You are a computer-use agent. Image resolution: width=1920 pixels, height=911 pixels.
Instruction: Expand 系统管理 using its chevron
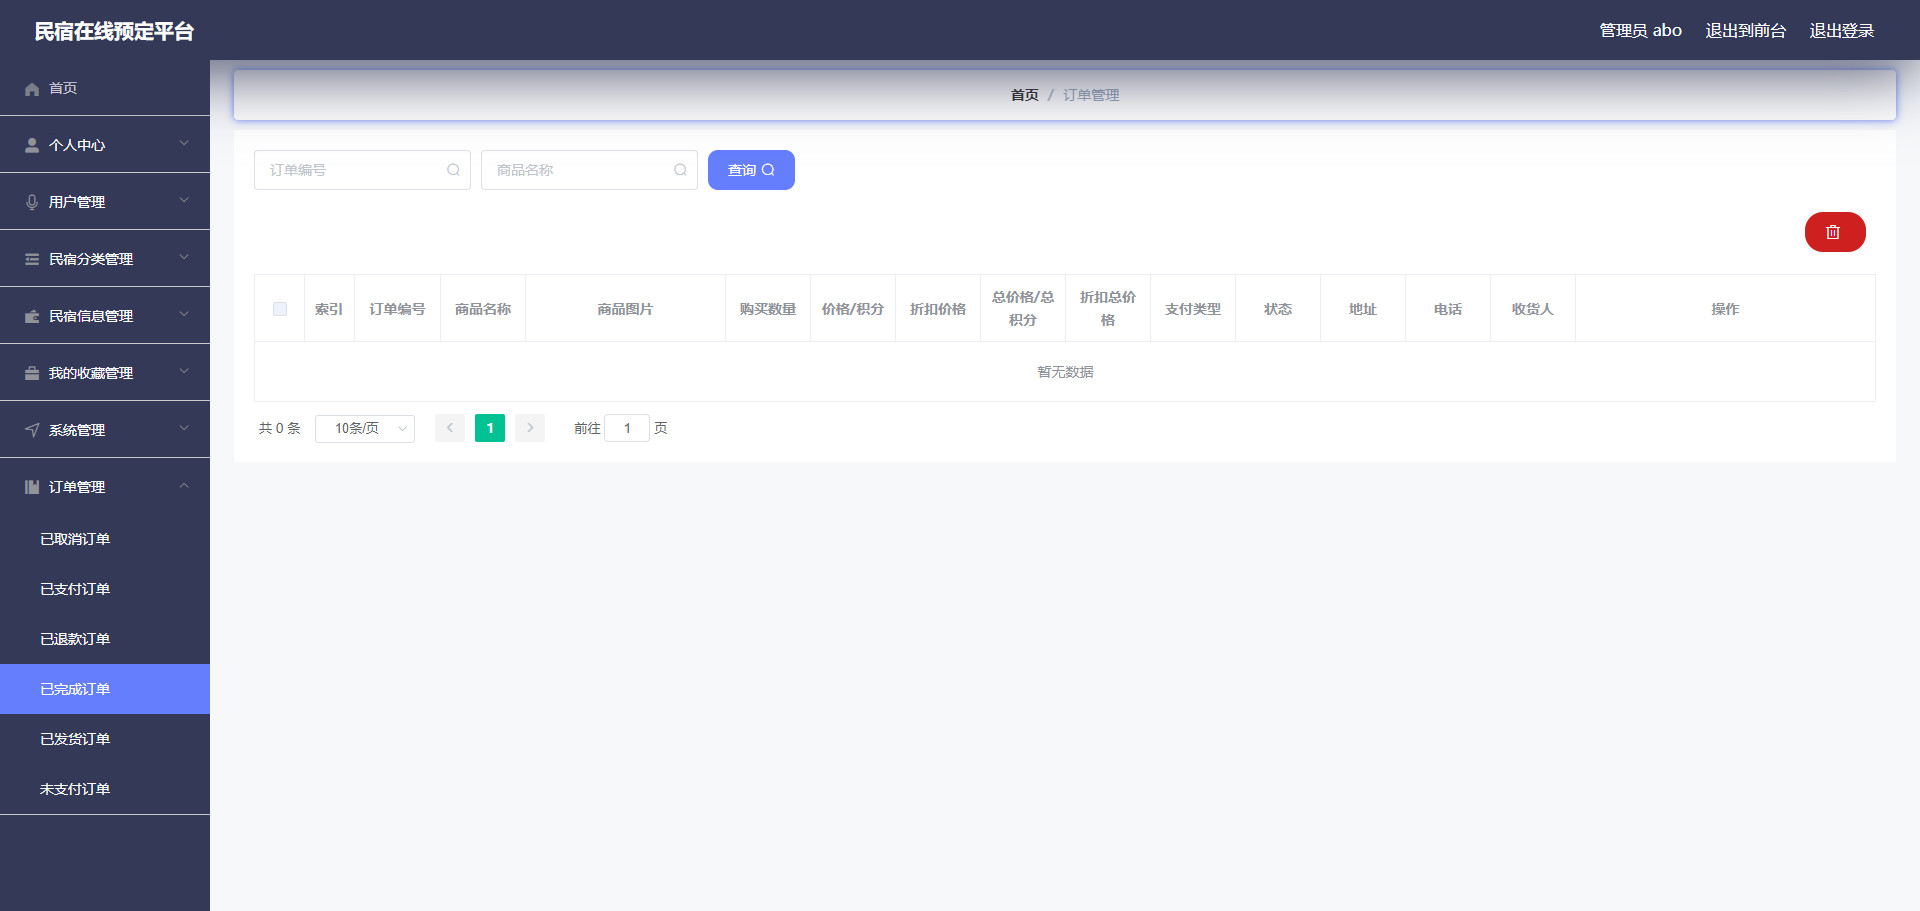[x=184, y=429]
